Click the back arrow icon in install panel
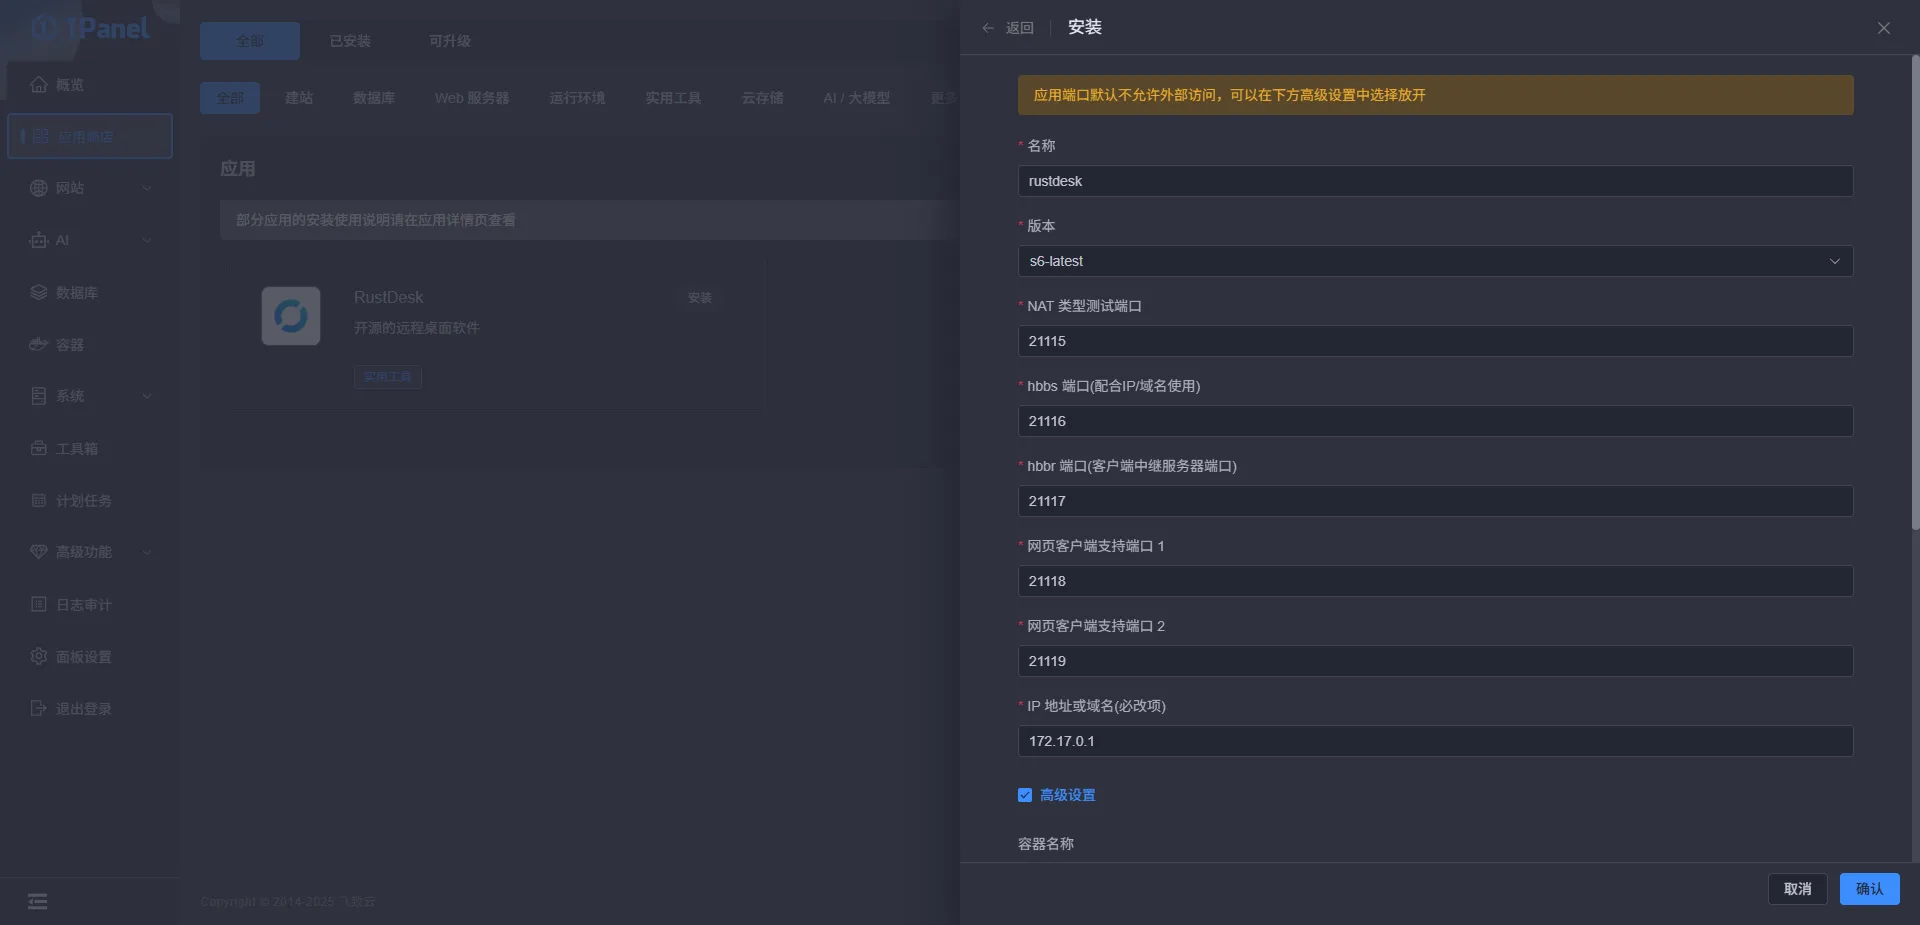The image size is (1920, 925). pos(988,28)
